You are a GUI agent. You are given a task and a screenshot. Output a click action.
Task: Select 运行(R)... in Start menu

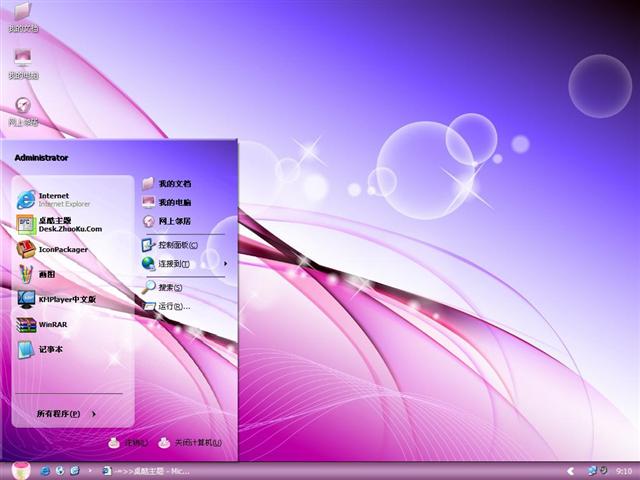pos(172,306)
